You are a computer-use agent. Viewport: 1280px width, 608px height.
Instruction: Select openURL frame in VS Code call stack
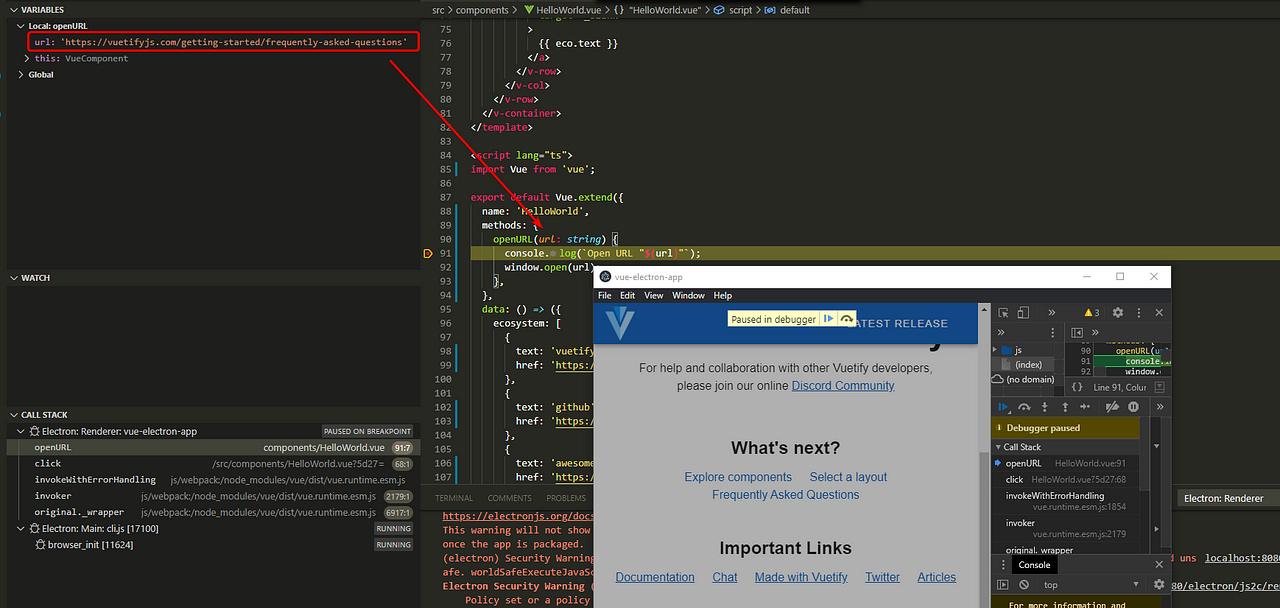point(212,447)
